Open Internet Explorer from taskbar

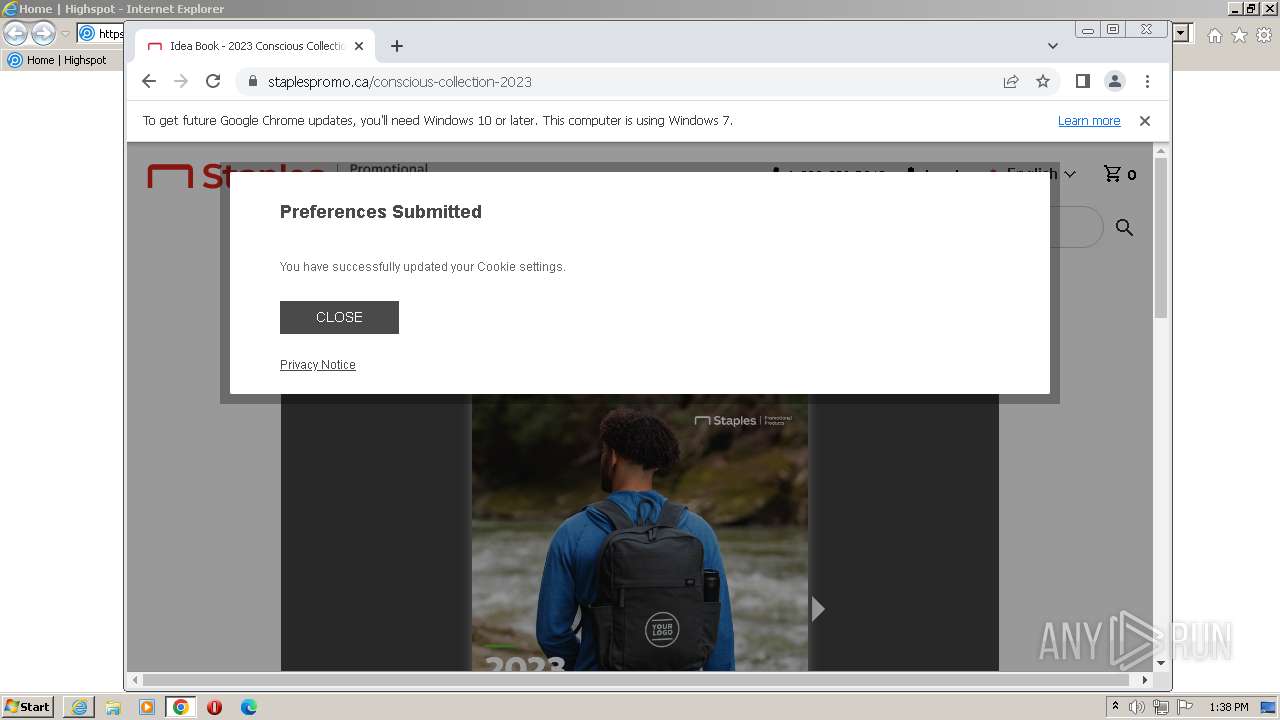pyautogui.click(x=79, y=707)
